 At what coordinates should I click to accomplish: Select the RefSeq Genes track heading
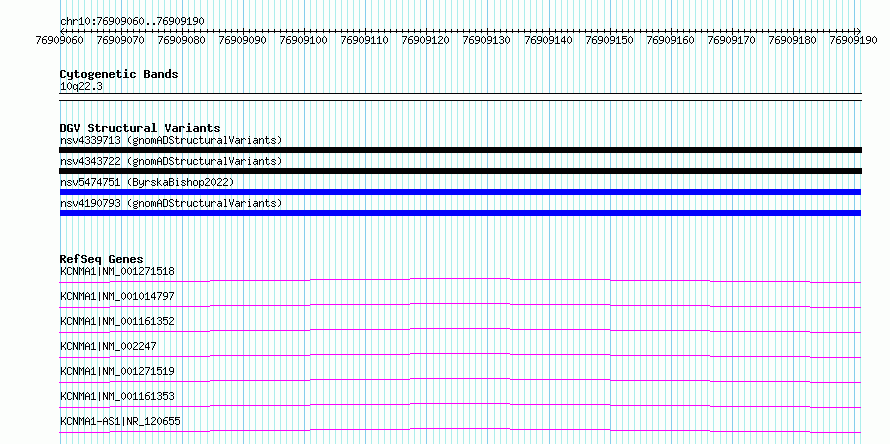[102, 259]
